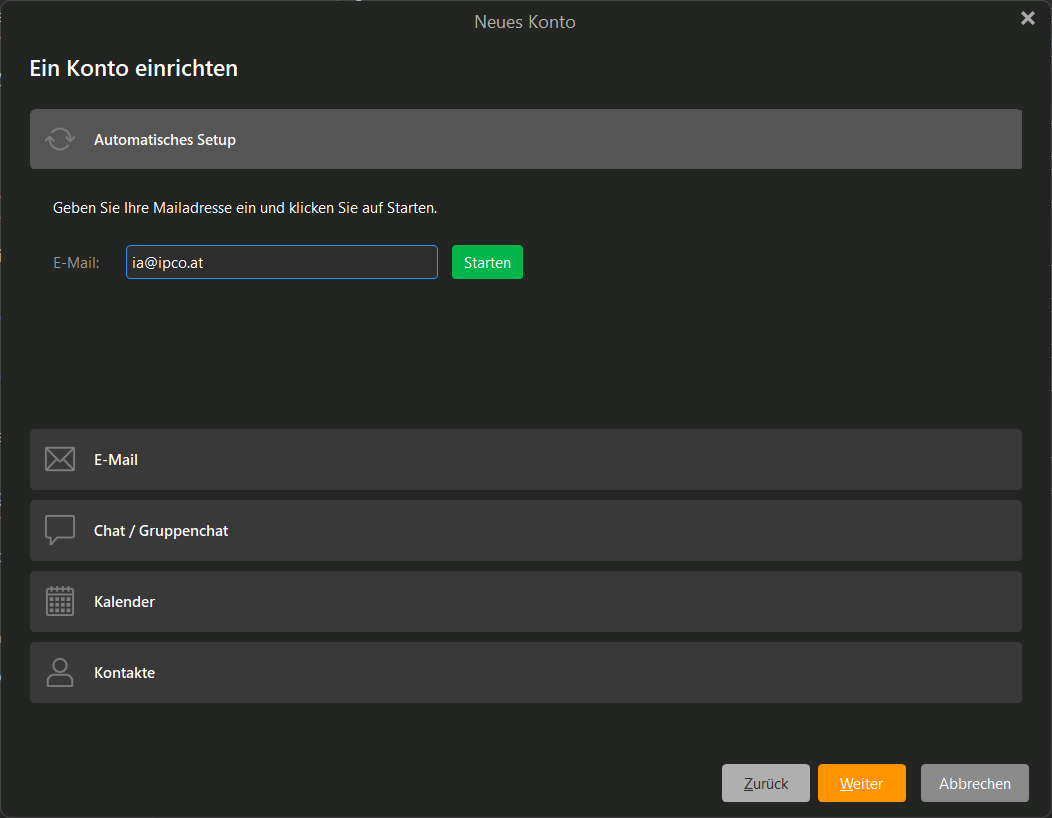
Task: Open the Kalender account section
Action: click(526, 602)
